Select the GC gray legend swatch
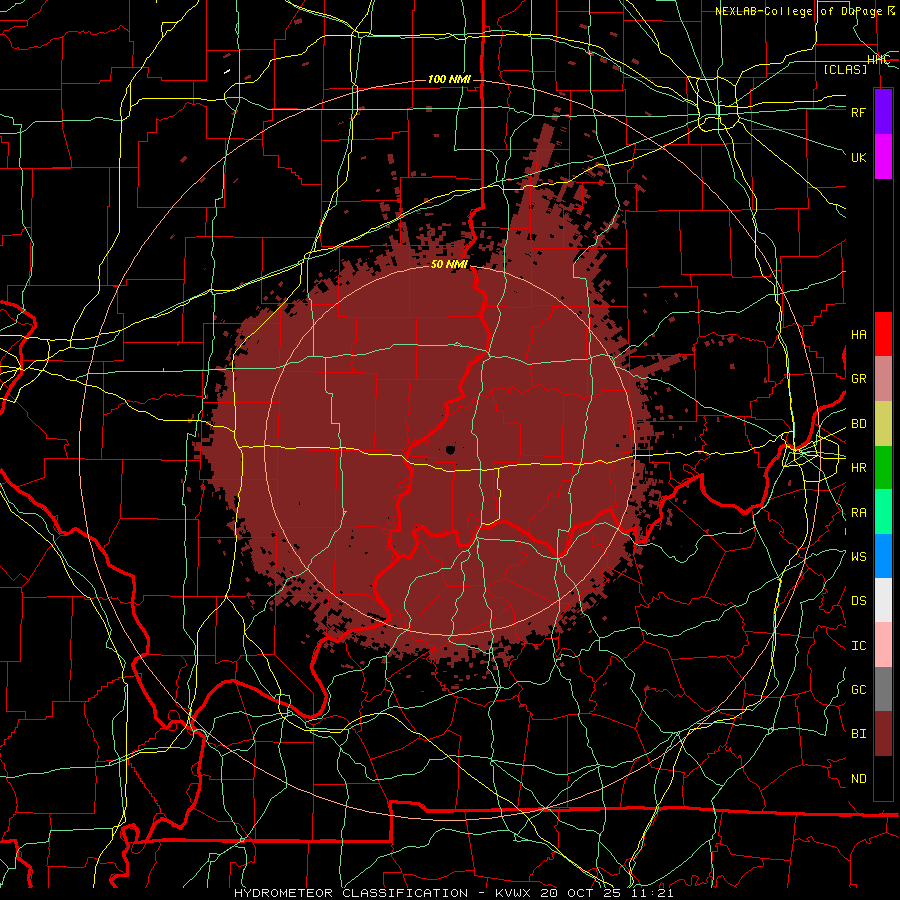The height and width of the screenshot is (900, 900). tap(883, 689)
